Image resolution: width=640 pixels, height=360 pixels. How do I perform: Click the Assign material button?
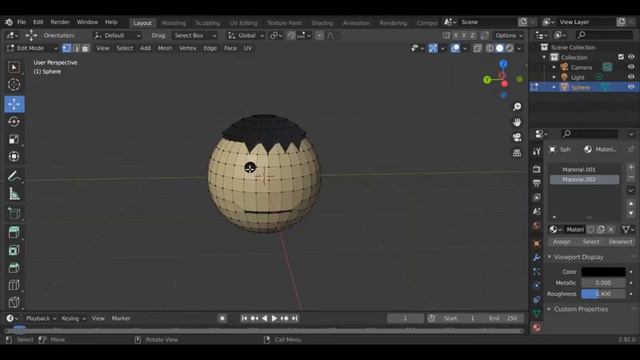(x=562, y=242)
